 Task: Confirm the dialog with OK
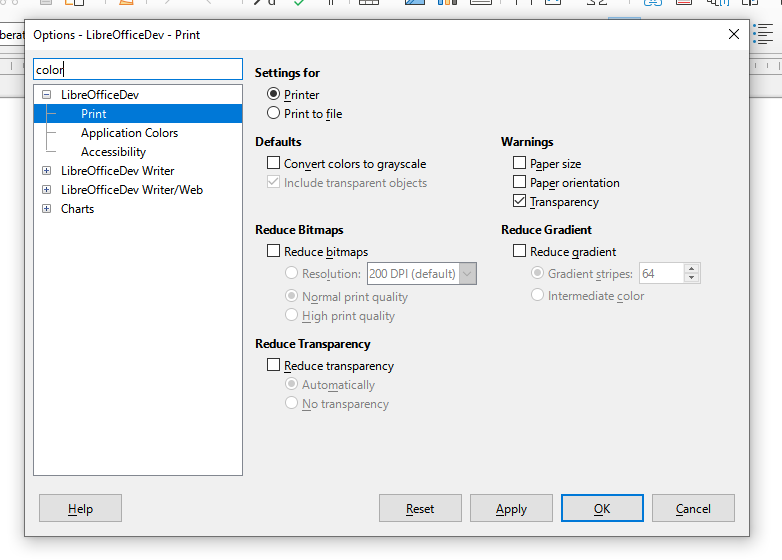[x=602, y=508]
